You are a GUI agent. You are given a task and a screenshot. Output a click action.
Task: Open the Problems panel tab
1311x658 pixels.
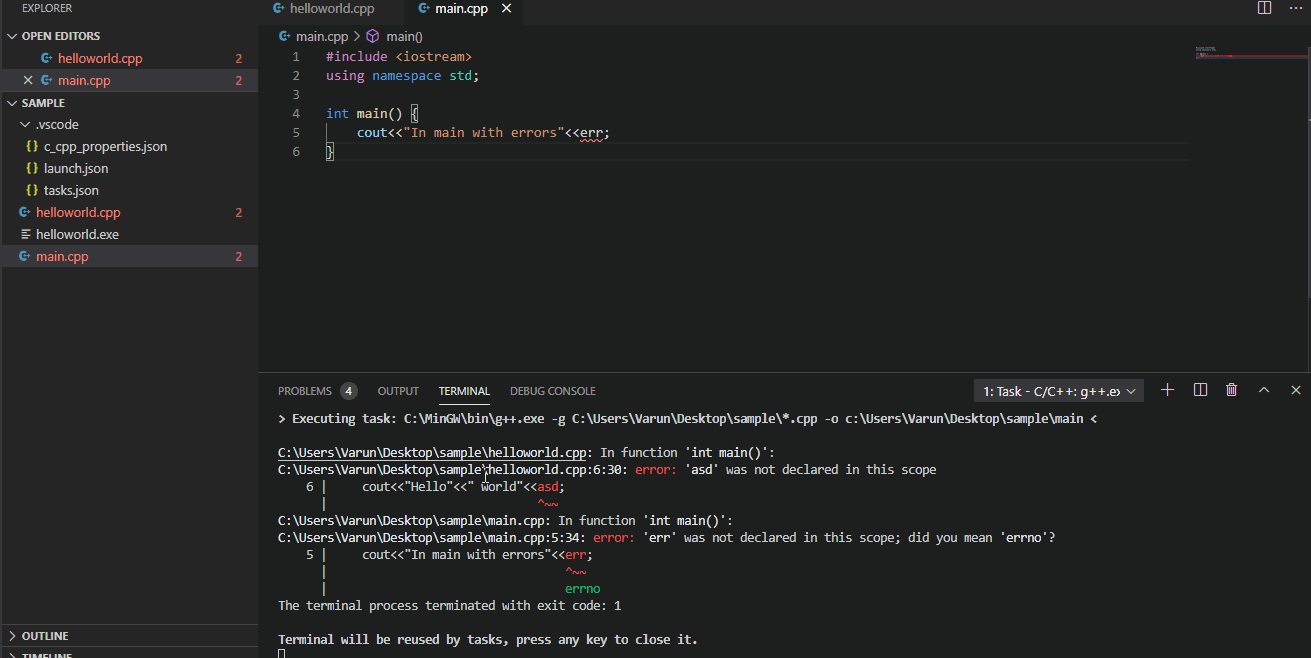304,391
